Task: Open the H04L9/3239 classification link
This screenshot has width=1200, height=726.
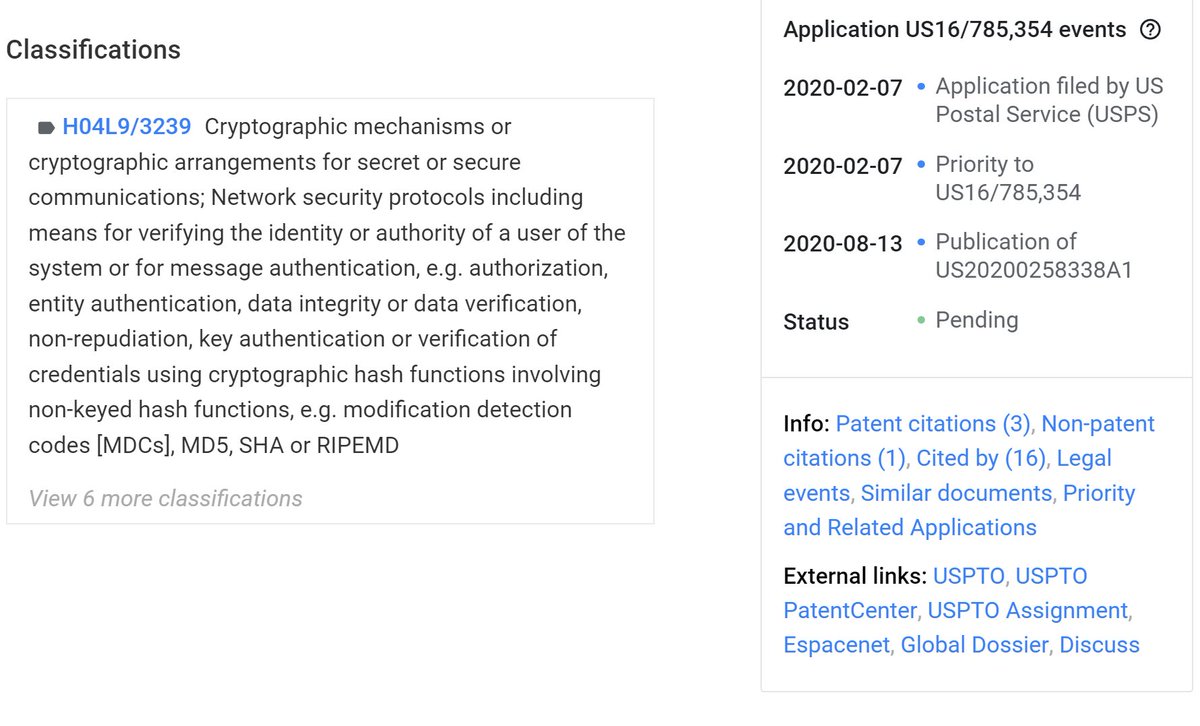Action: point(127,127)
